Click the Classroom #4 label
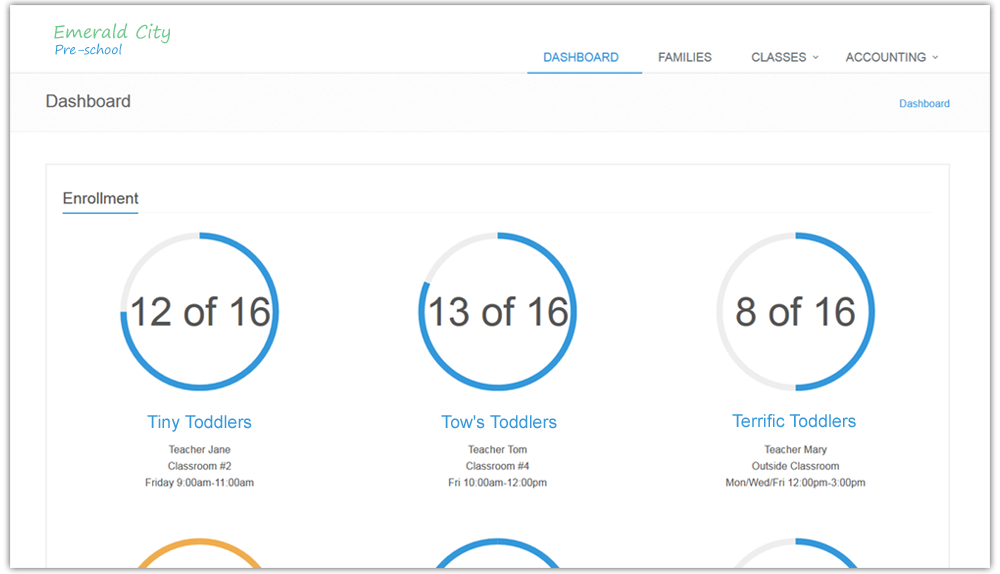The image size is (1000, 574). [x=498, y=466]
